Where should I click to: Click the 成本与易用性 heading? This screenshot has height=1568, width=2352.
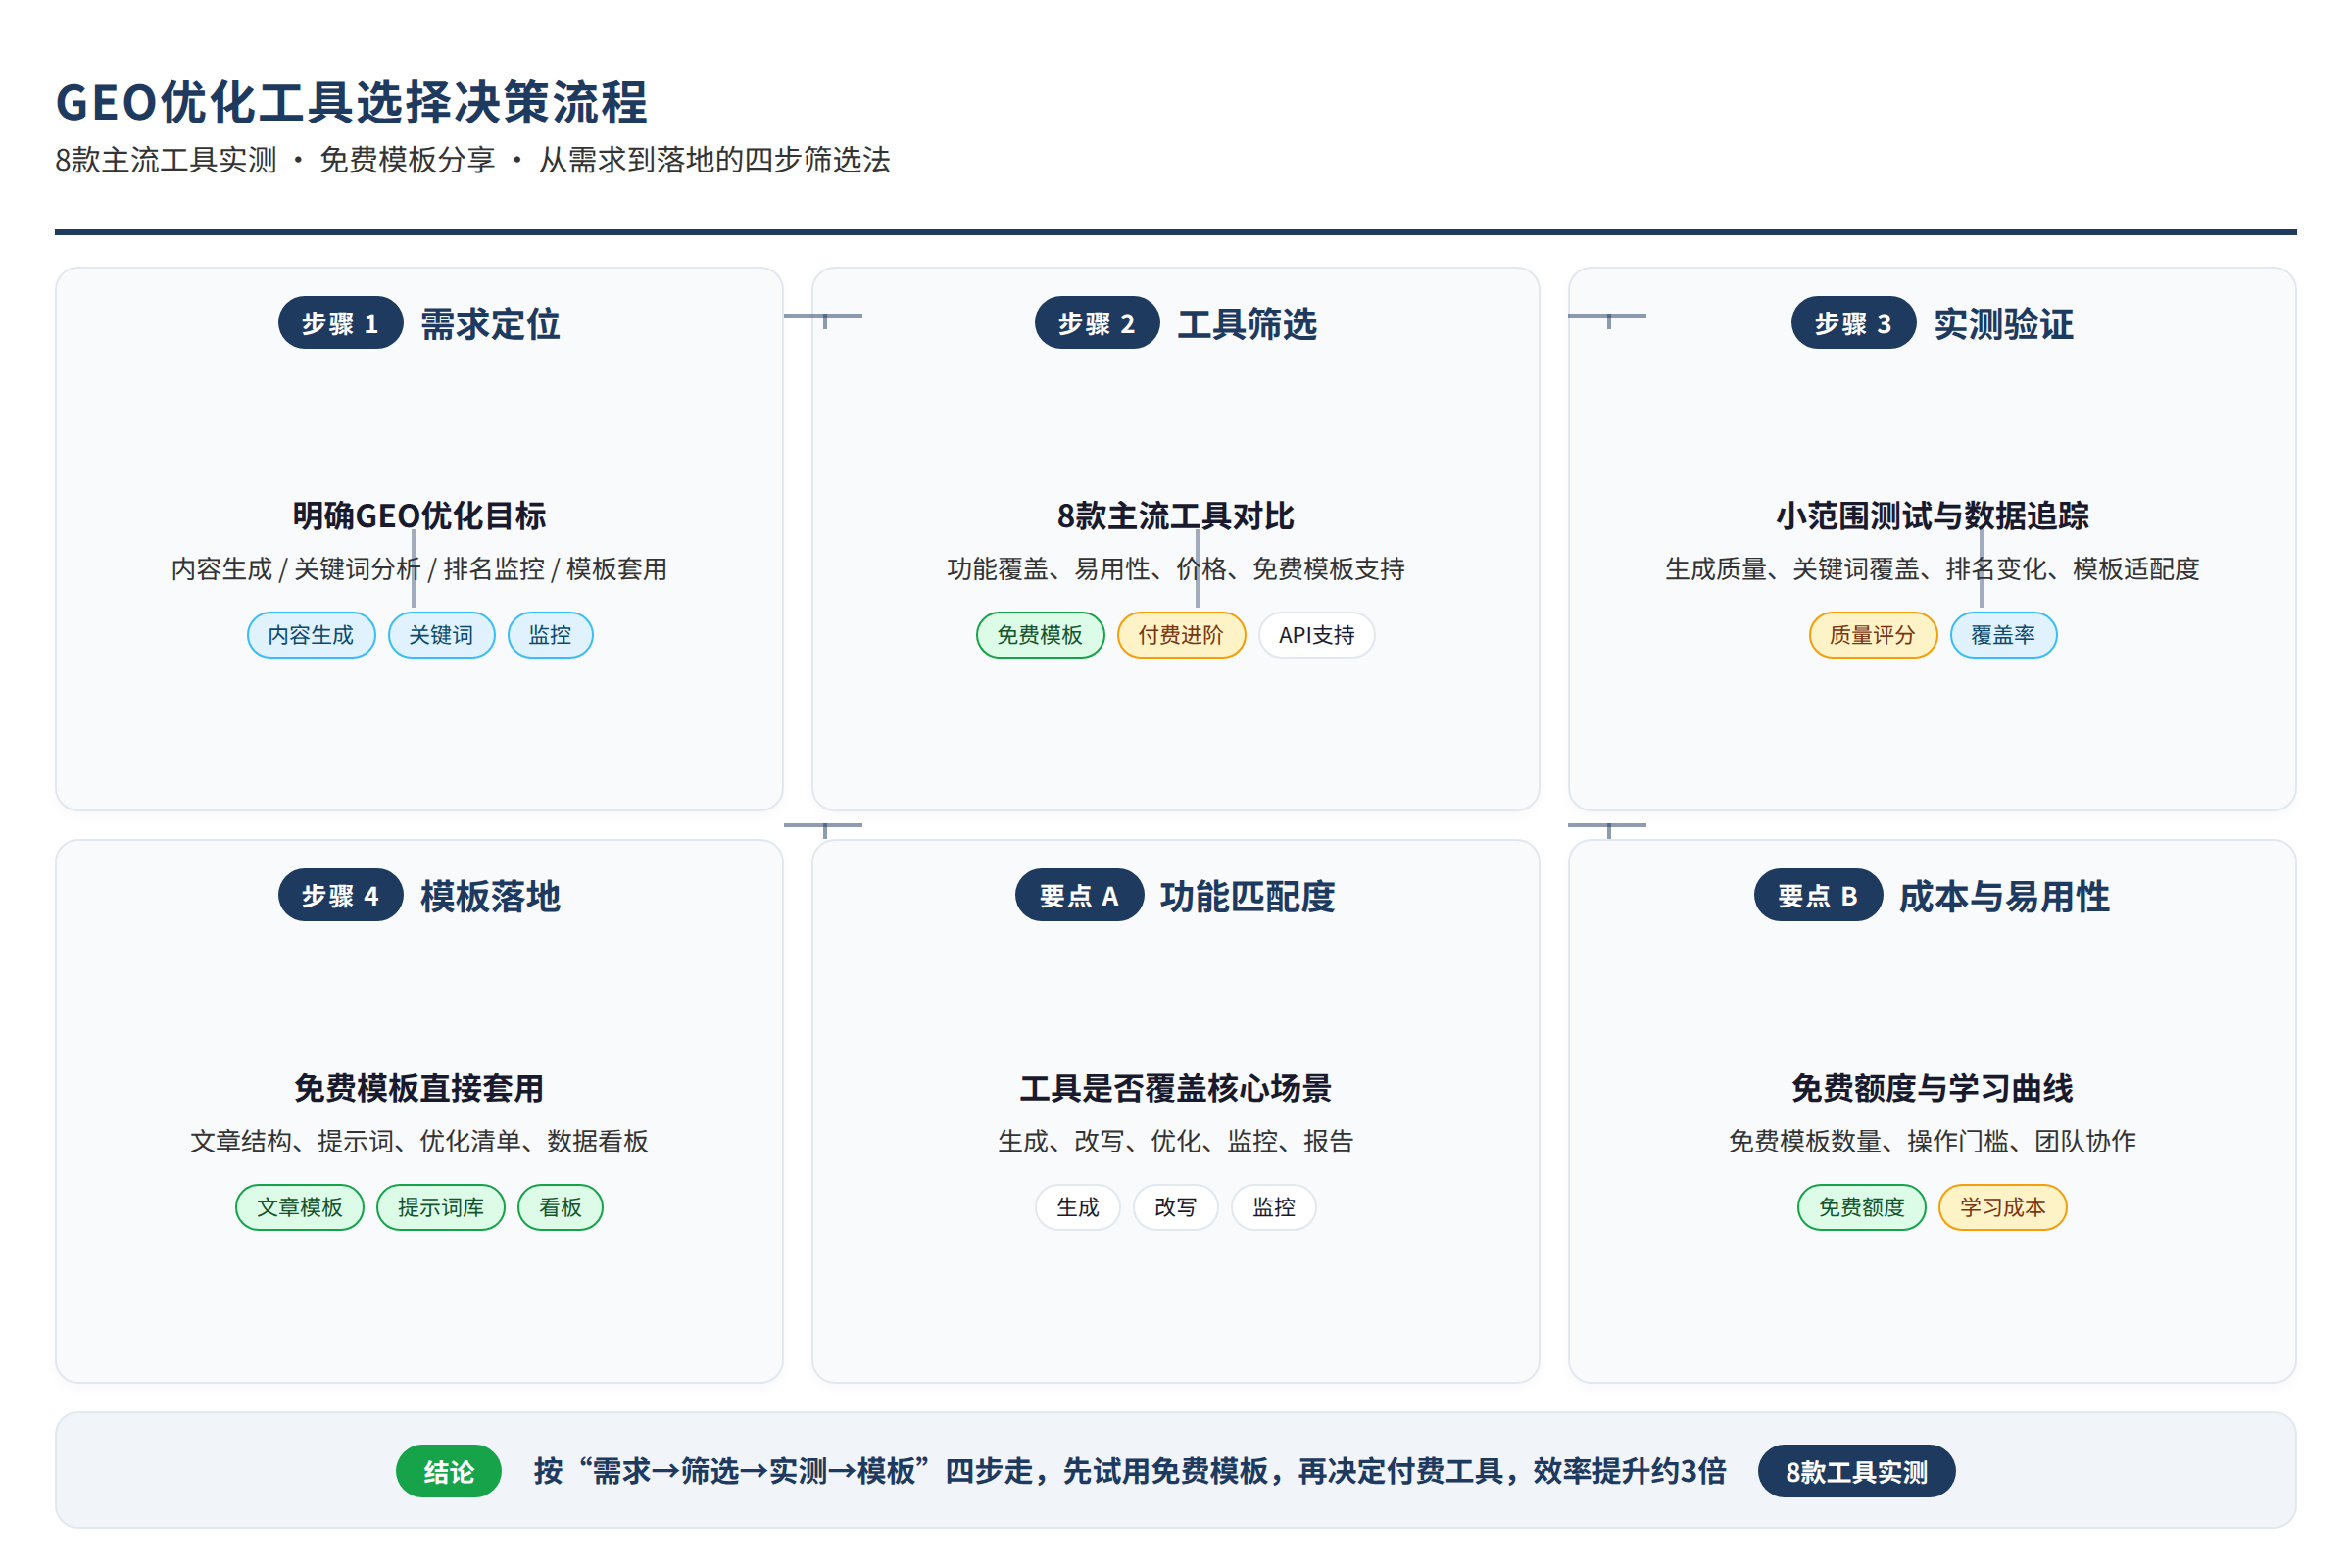click(2004, 896)
